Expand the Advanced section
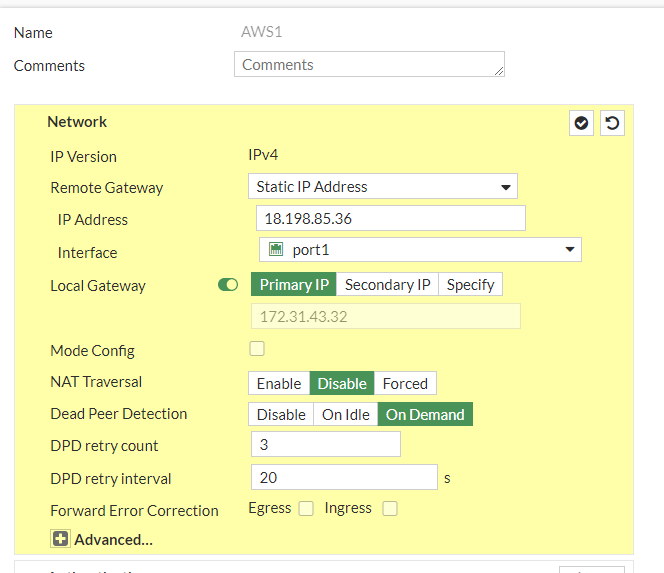Screen dimensions: 664x573 [x=113, y=539]
